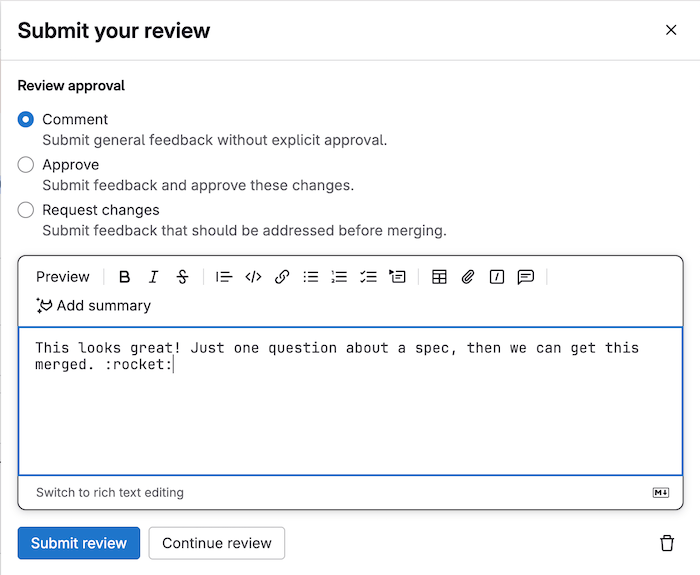Attach a file using the paperclip icon

467,277
